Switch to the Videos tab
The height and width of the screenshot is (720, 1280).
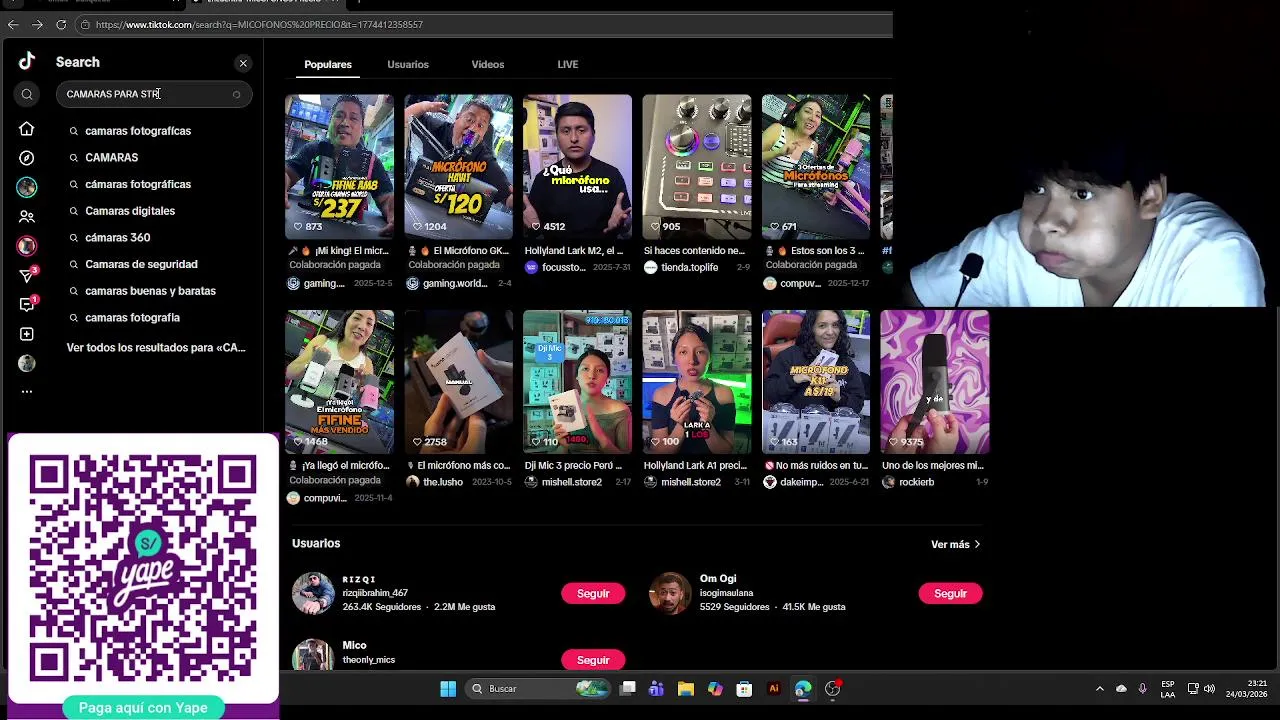point(488,65)
